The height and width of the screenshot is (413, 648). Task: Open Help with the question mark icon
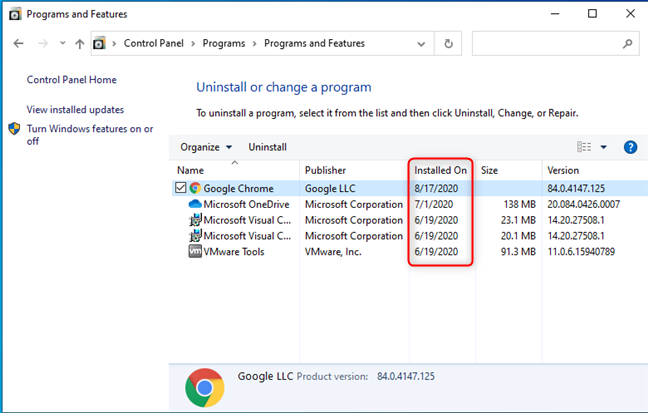click(x=630, y=147)
